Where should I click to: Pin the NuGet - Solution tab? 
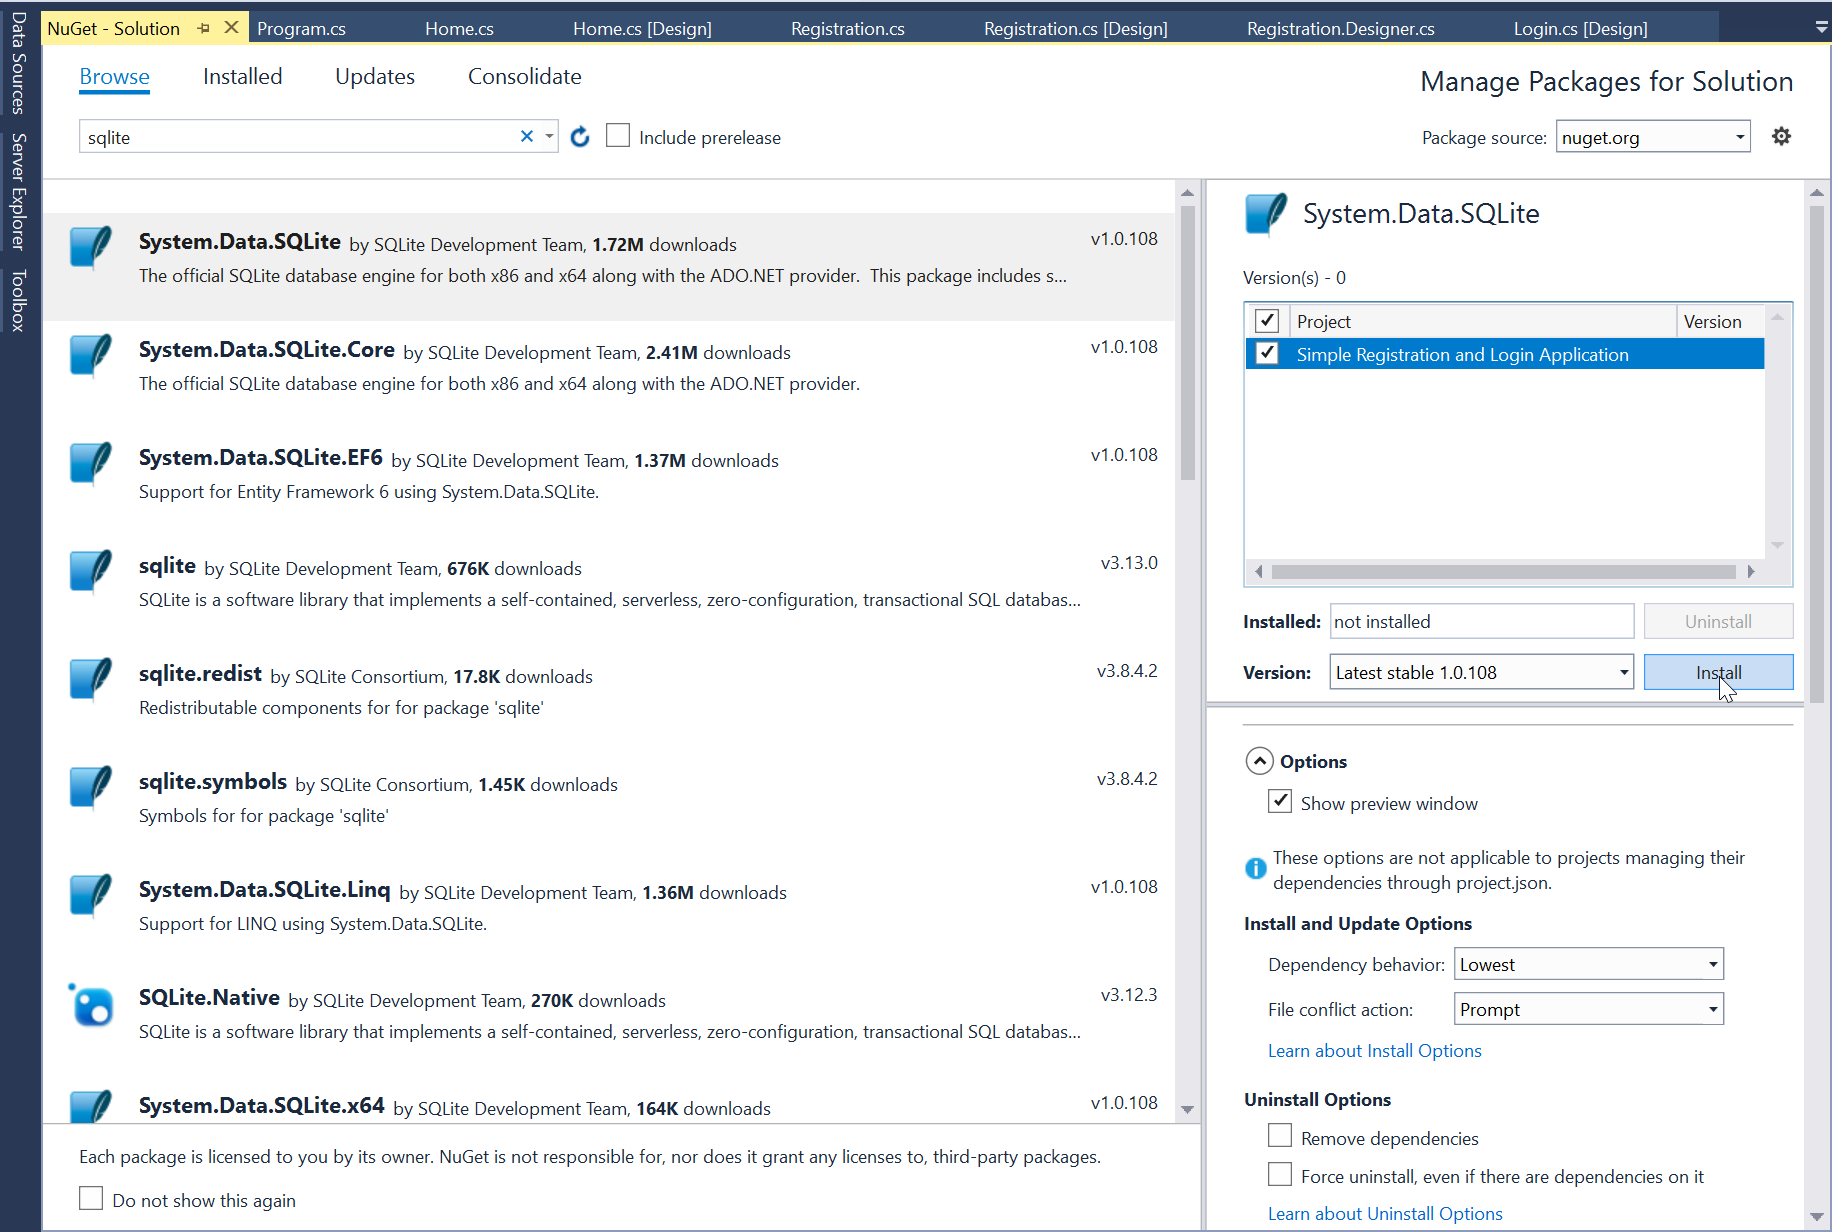[x=204, y=28]
